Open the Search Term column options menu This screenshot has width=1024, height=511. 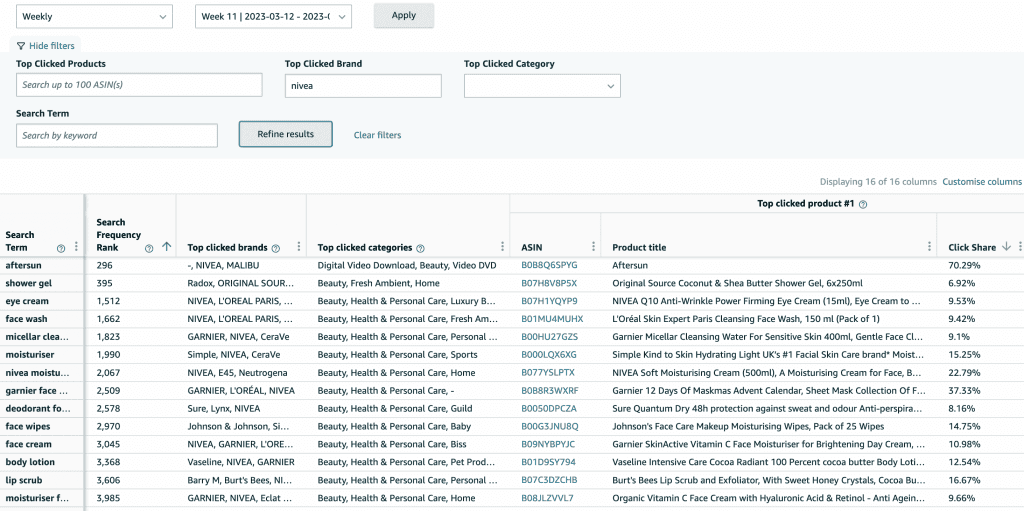tap(77, 247)
